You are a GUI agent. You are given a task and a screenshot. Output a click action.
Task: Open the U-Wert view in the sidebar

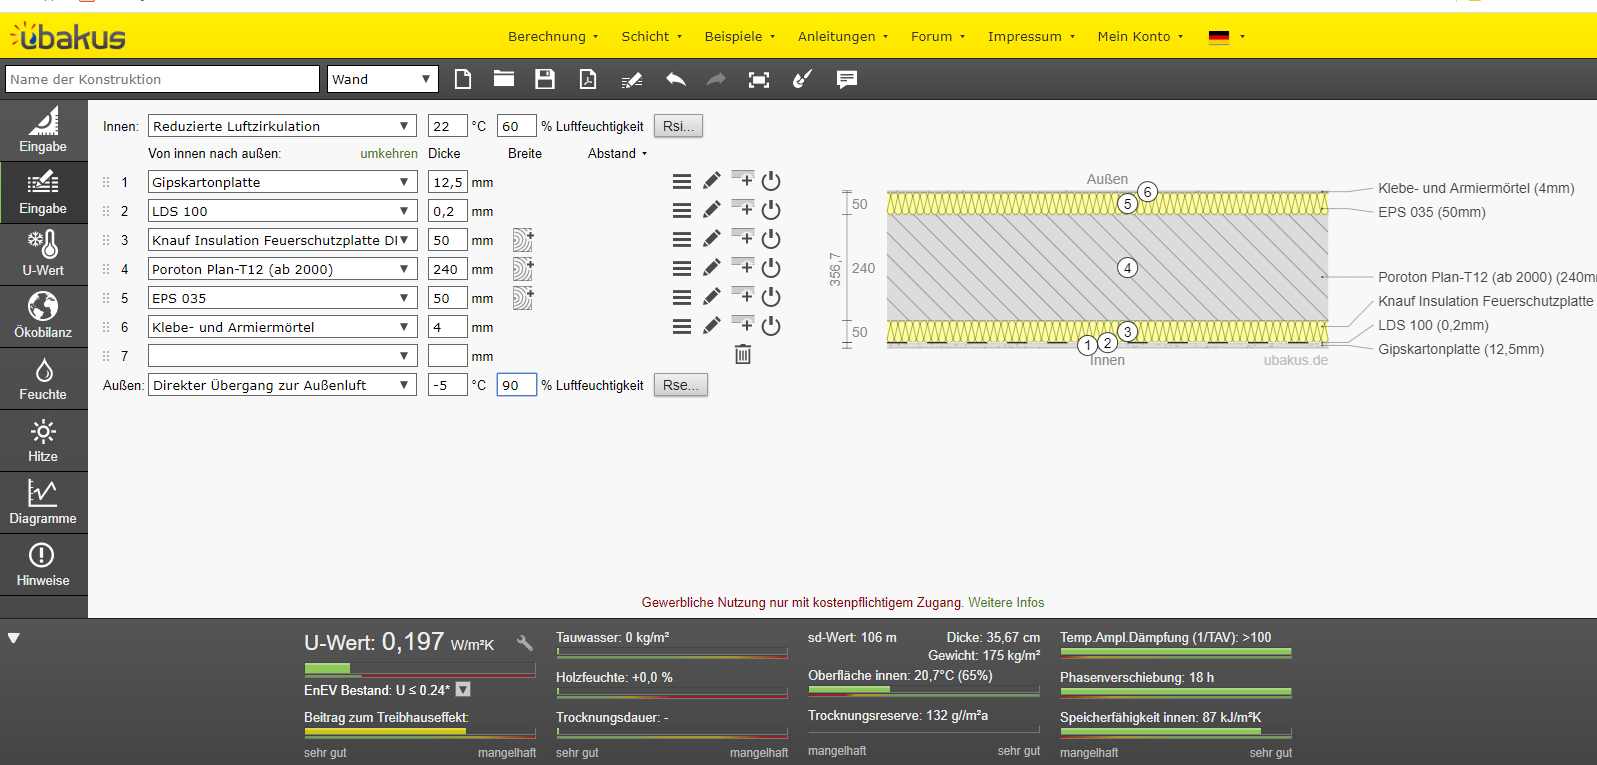[43, 254]
